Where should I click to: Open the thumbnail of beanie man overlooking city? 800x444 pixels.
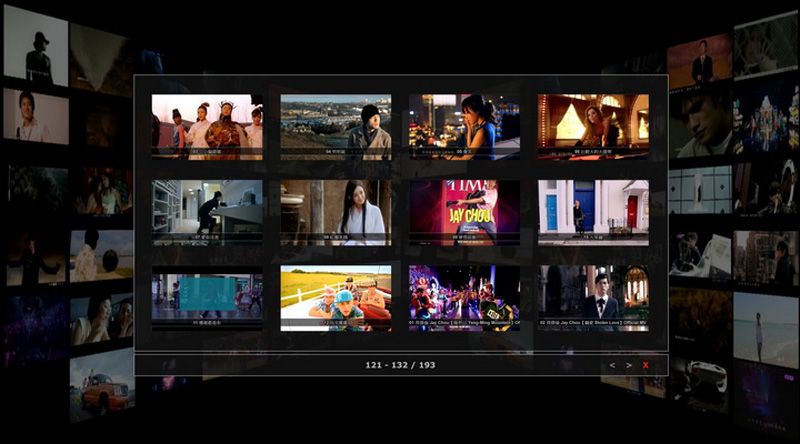pyautogui.click(x=335, y=126)
